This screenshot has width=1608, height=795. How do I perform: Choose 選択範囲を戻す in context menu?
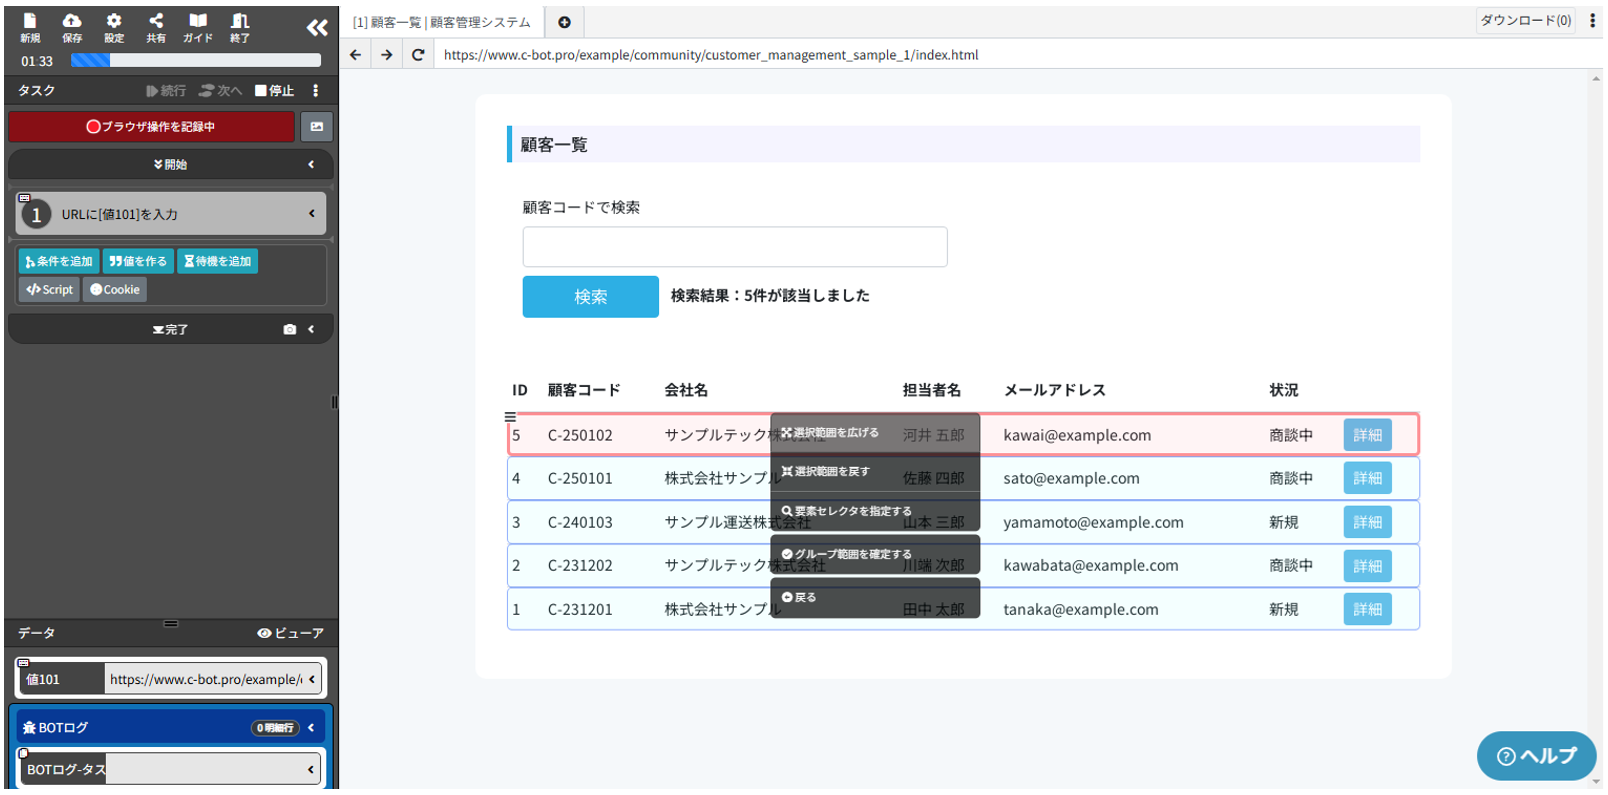(875, 472)
